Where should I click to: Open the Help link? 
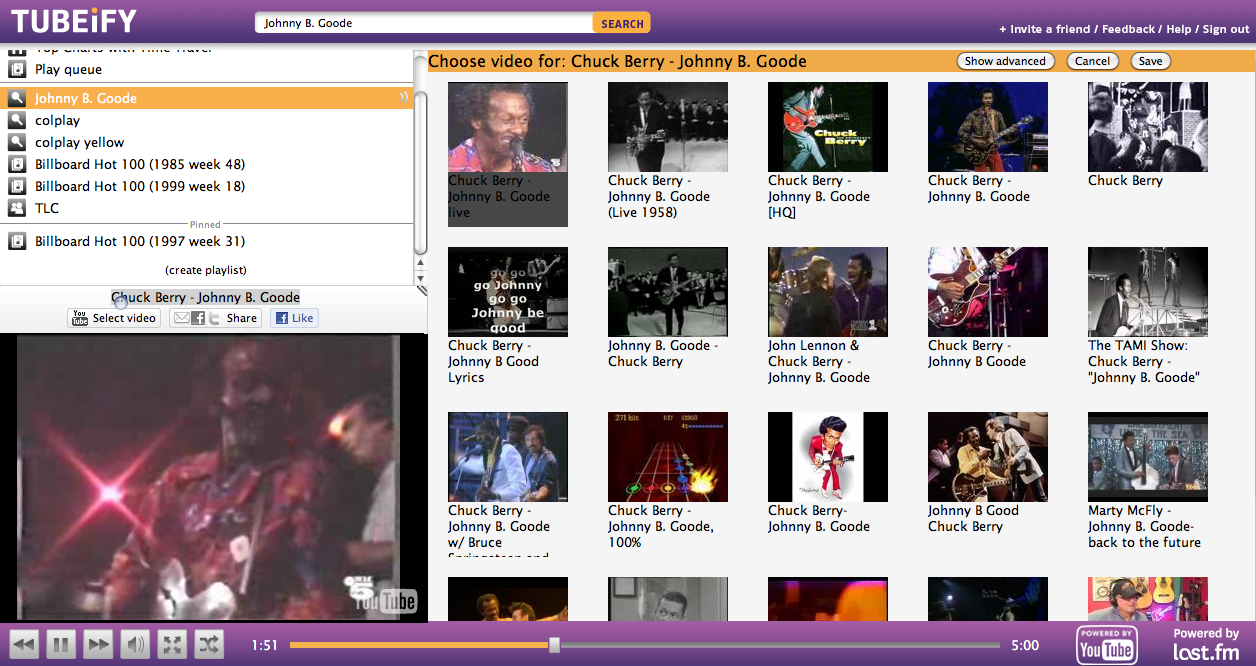(x=1178, y=29)
